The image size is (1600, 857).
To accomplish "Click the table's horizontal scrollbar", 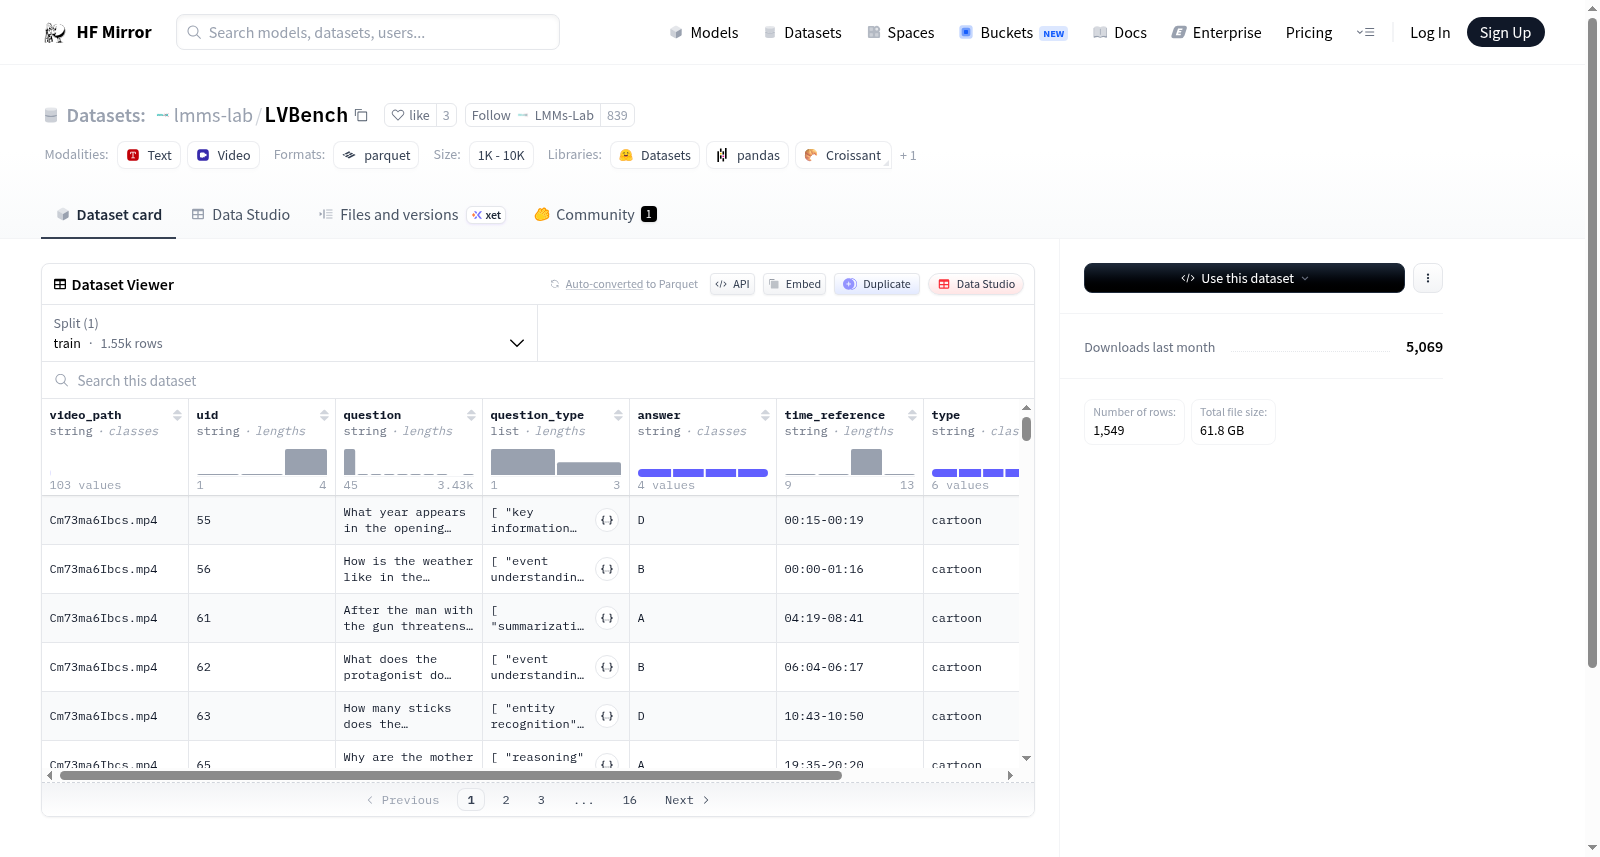I will pos(451,775).
